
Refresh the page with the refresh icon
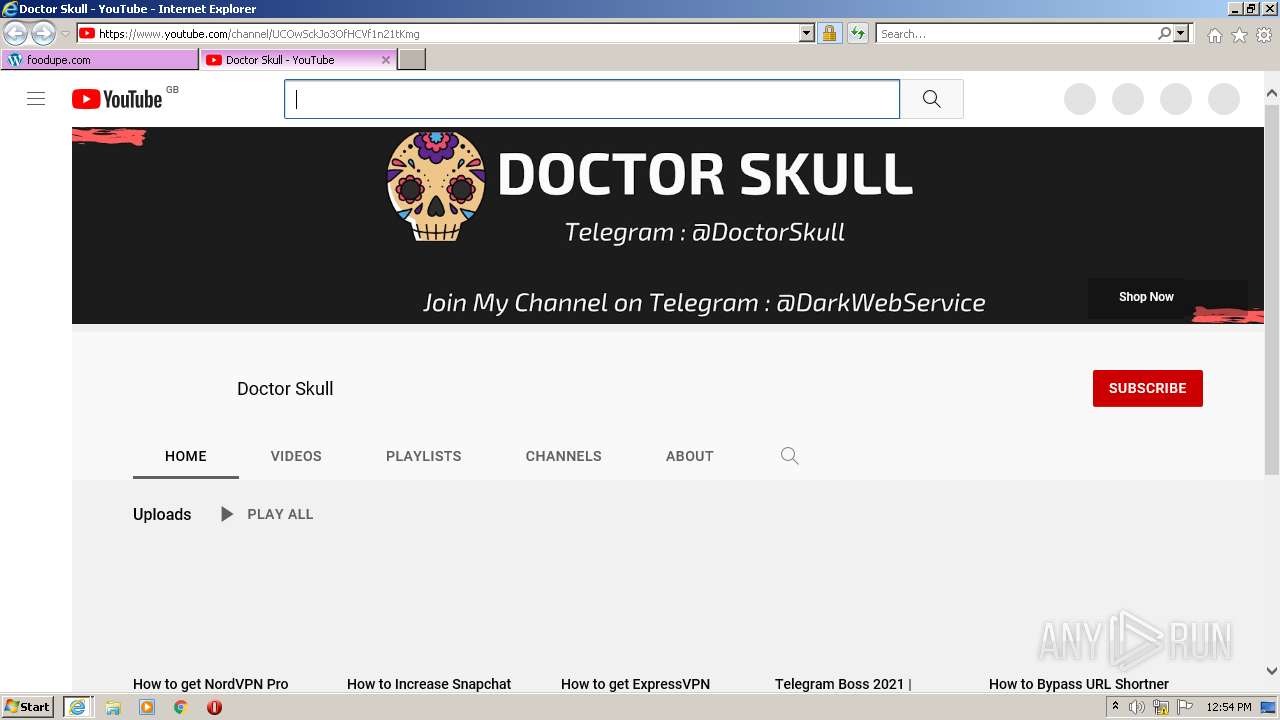coord(857,33)
